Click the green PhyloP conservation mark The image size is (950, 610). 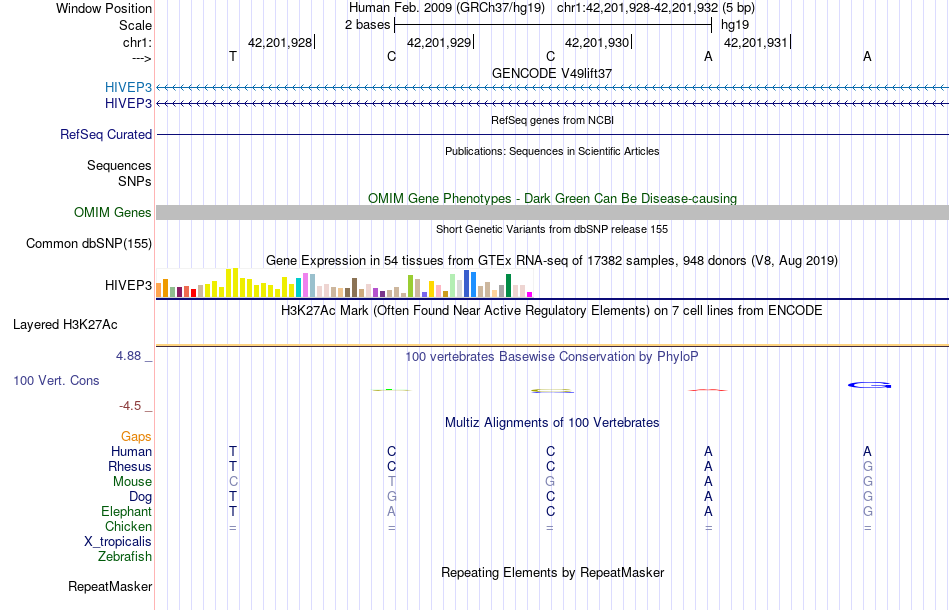tap(391, 390)
